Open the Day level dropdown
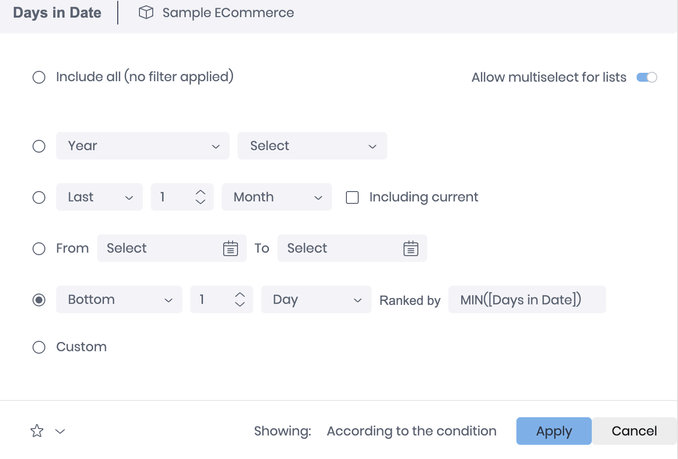Viewport: 678px width, 459px height. (x=316, y=299)
